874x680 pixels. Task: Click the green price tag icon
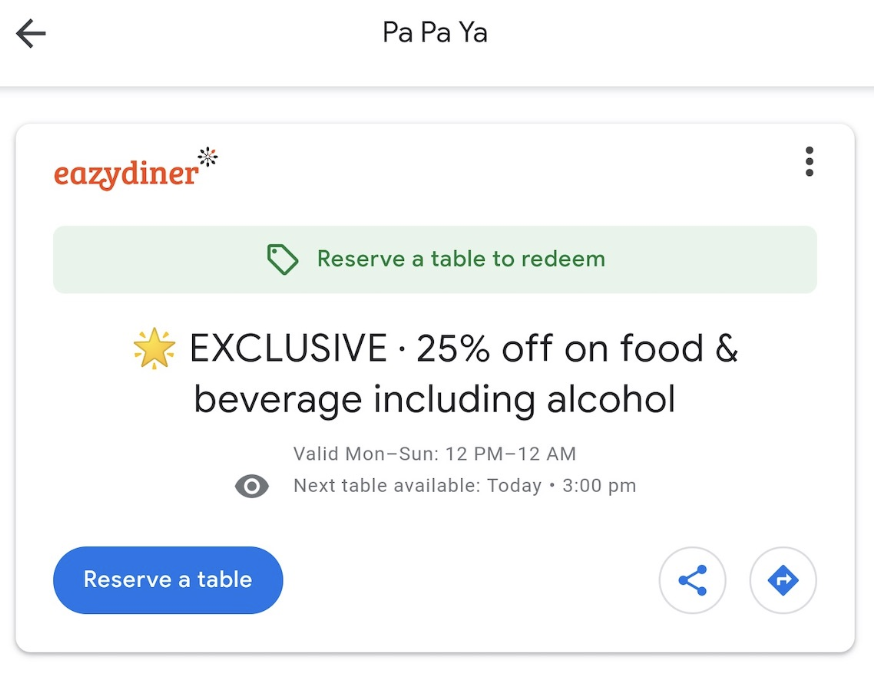(282, 260)
